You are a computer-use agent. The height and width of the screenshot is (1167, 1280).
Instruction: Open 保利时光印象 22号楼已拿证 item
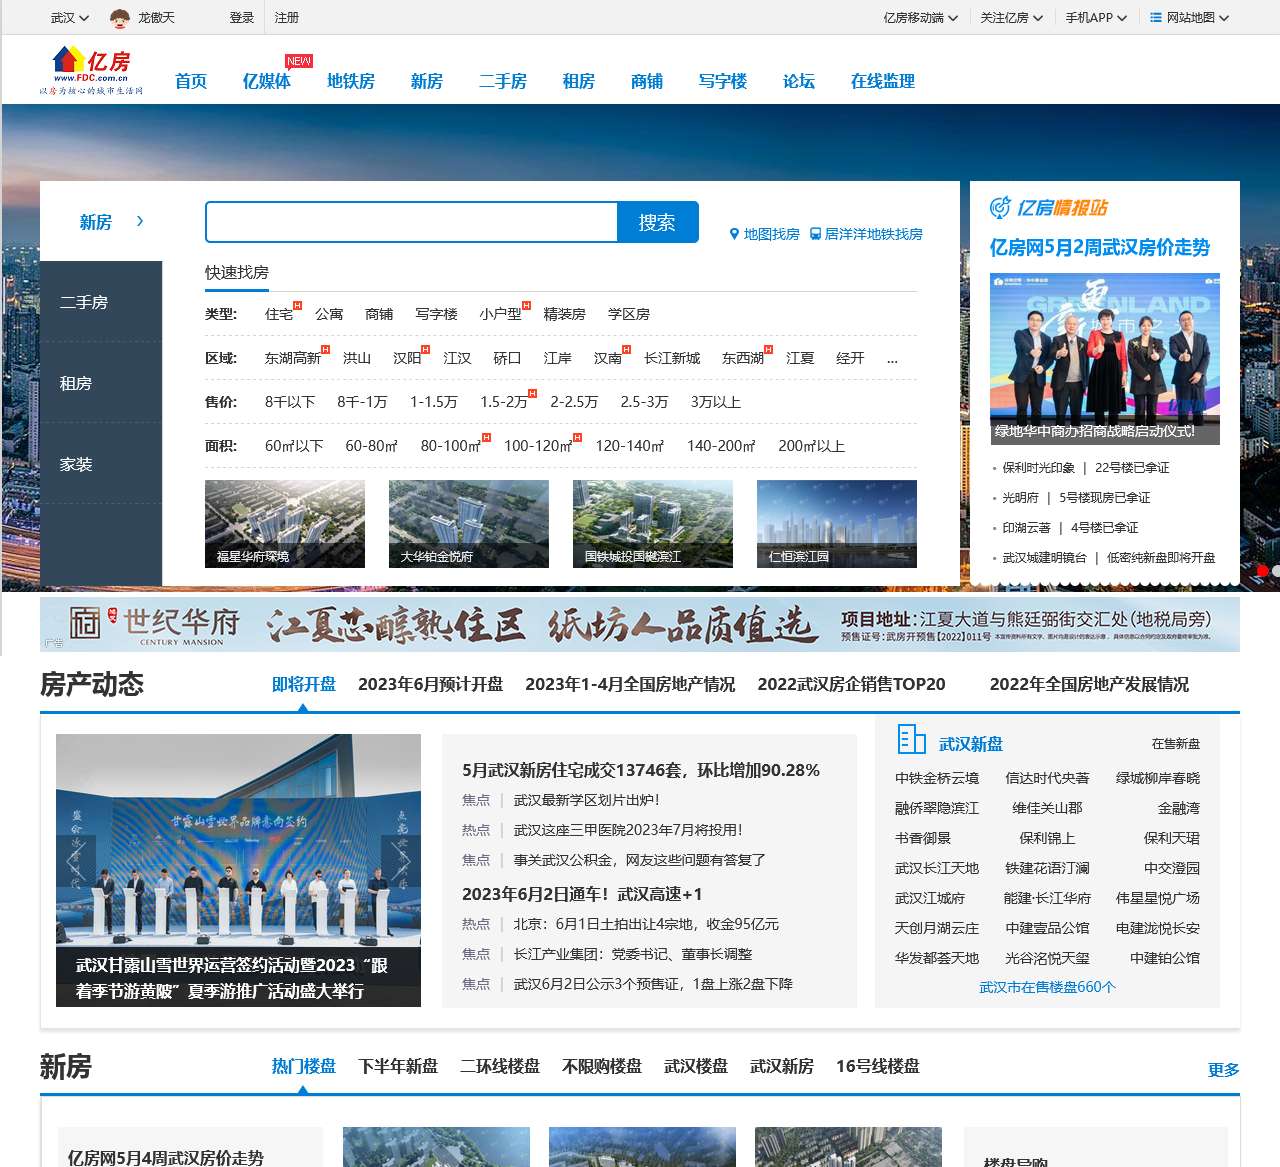pyautogui.click(x=1086, y=468)
